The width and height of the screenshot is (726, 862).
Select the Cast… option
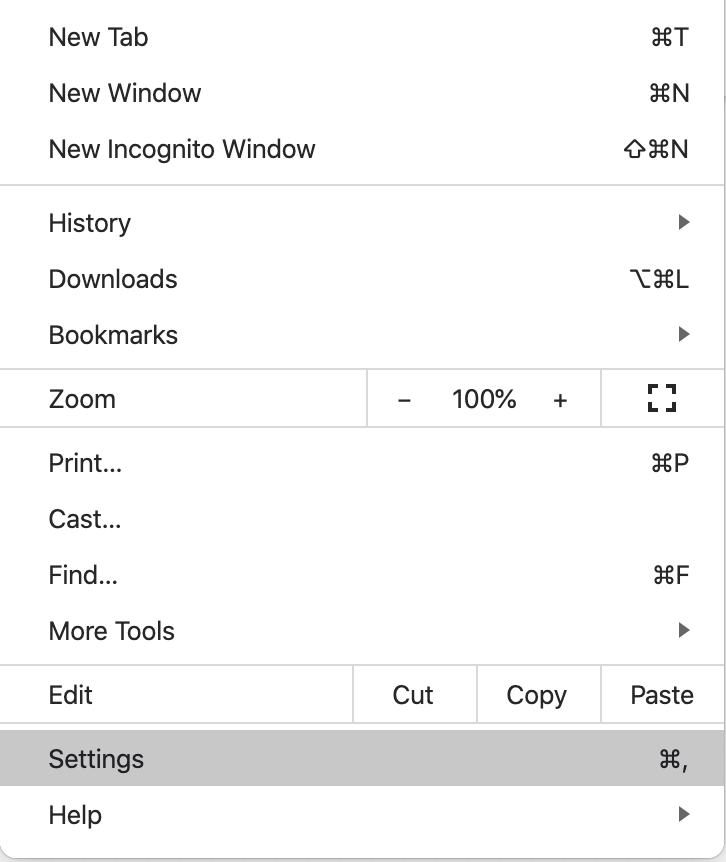coord(362,519)
